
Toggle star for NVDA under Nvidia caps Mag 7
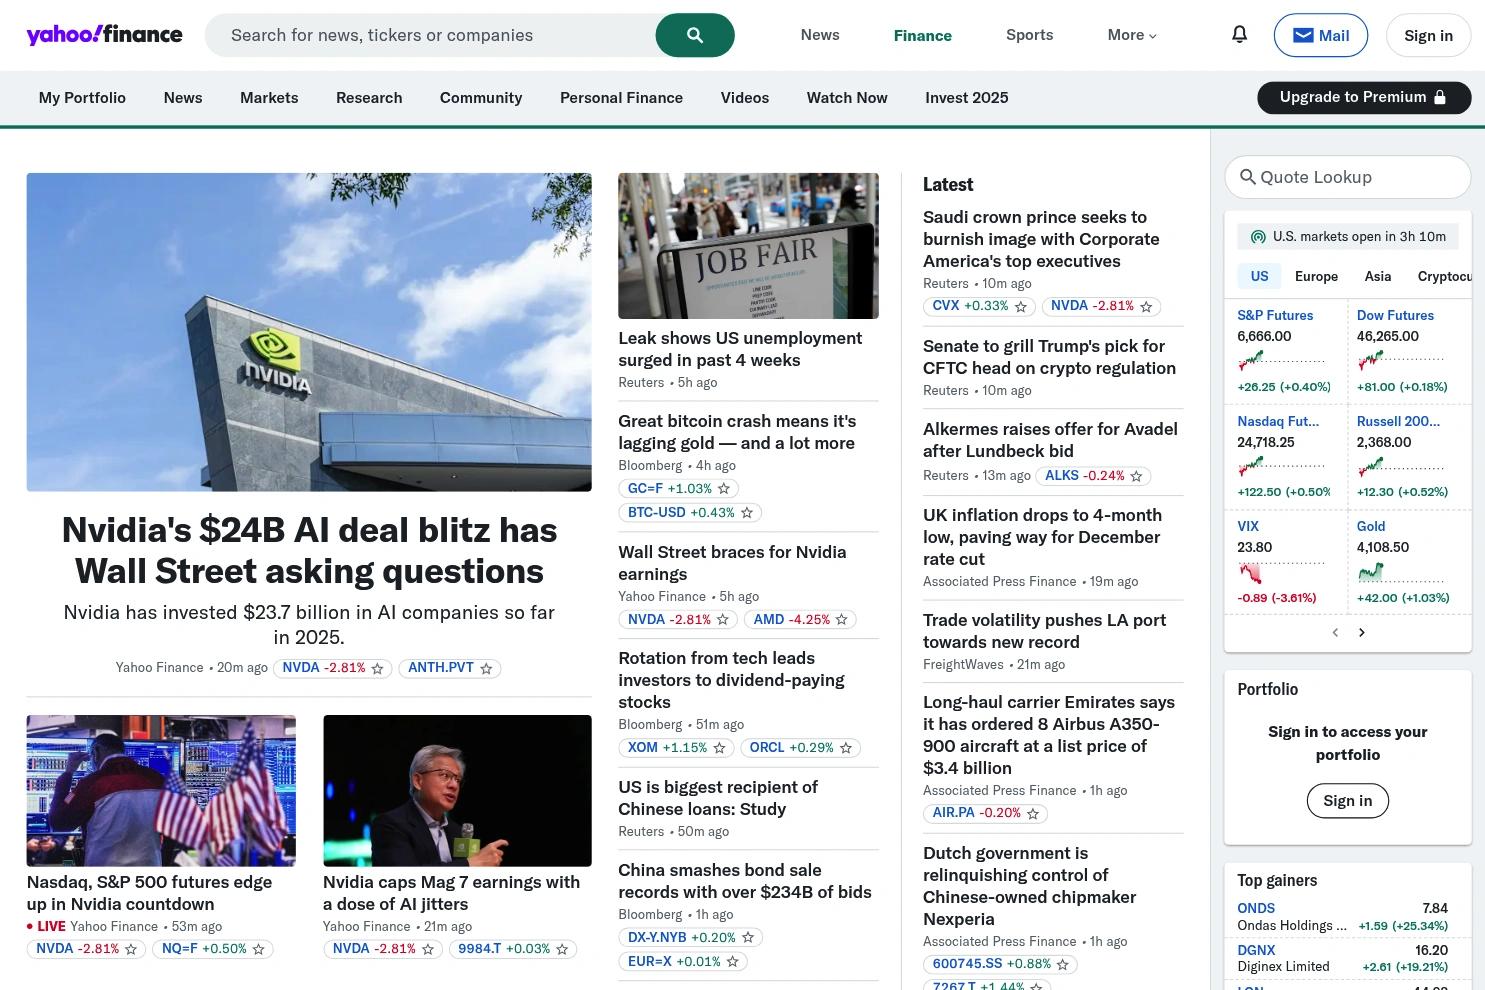pyautogui.click(x=428, y=950)
